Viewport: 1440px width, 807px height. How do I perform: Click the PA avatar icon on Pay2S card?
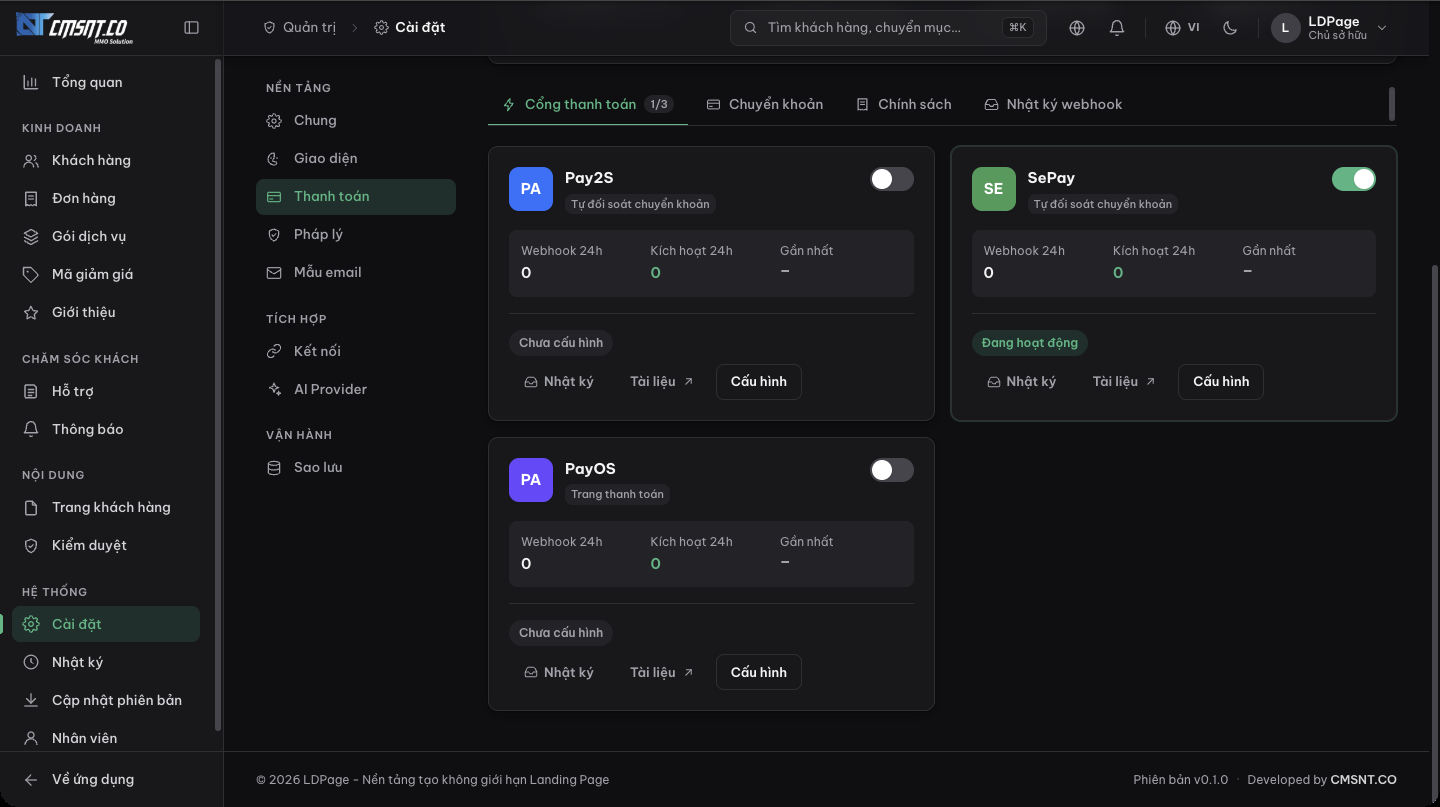(x=531, y=189)
